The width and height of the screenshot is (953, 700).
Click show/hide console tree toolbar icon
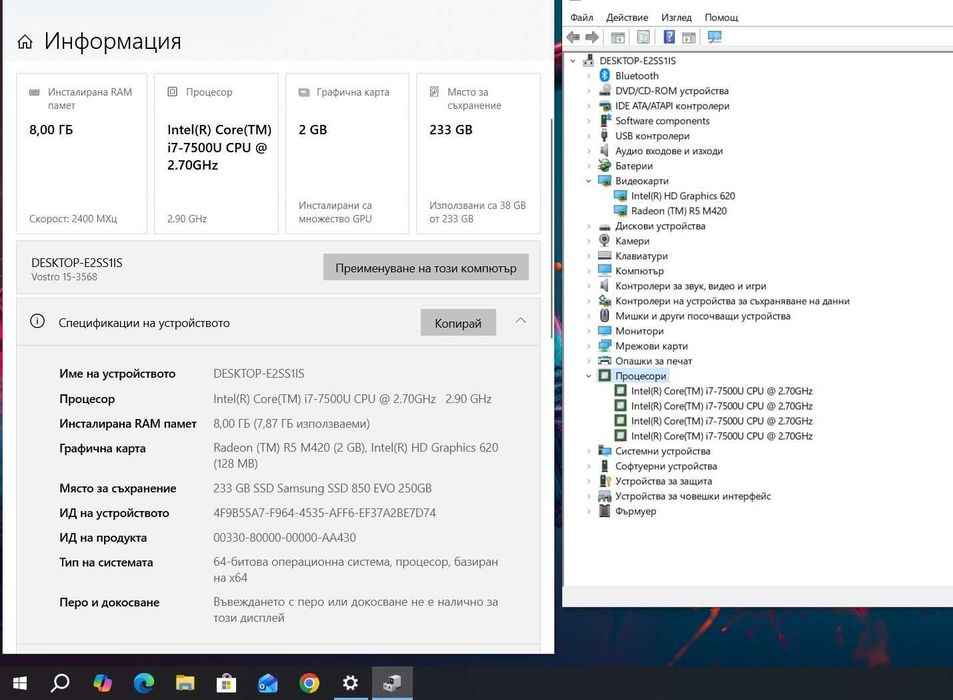[x=618, y=37]
